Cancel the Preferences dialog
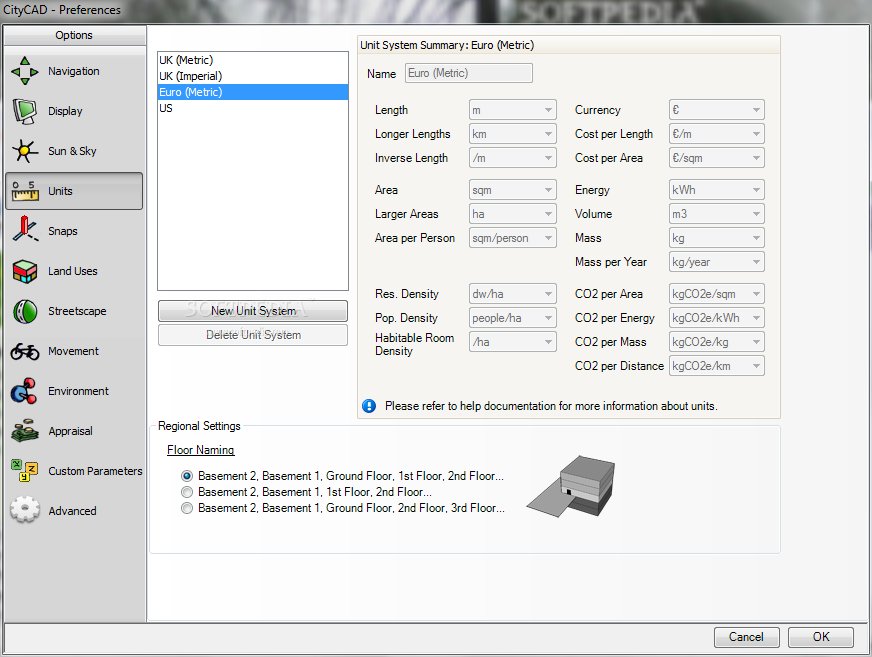Viewport: 872px width, 657px height. 746,637
